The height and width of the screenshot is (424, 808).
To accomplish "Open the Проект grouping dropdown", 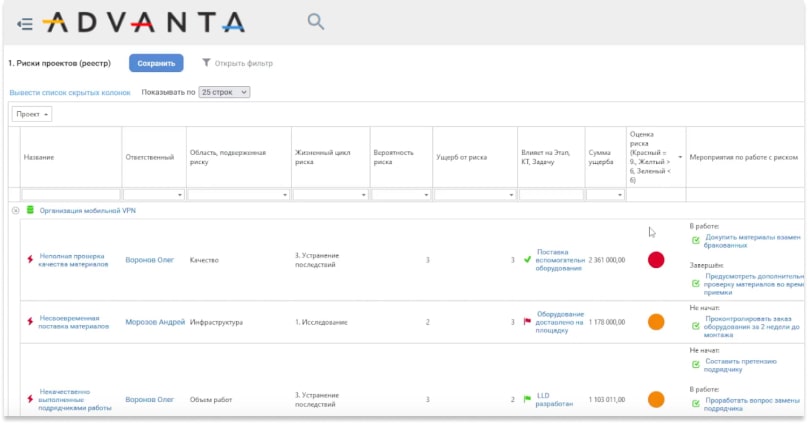I will point(32,114).
